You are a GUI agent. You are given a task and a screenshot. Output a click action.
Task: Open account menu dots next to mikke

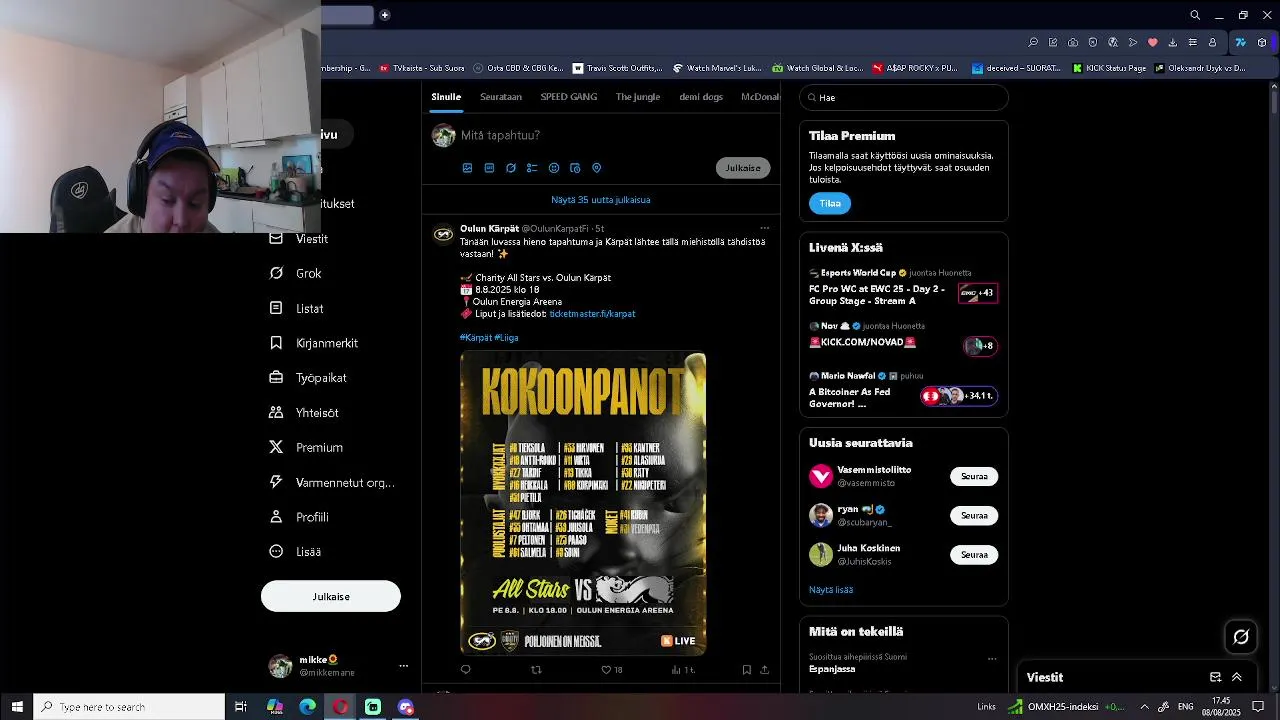click(403, 666)
